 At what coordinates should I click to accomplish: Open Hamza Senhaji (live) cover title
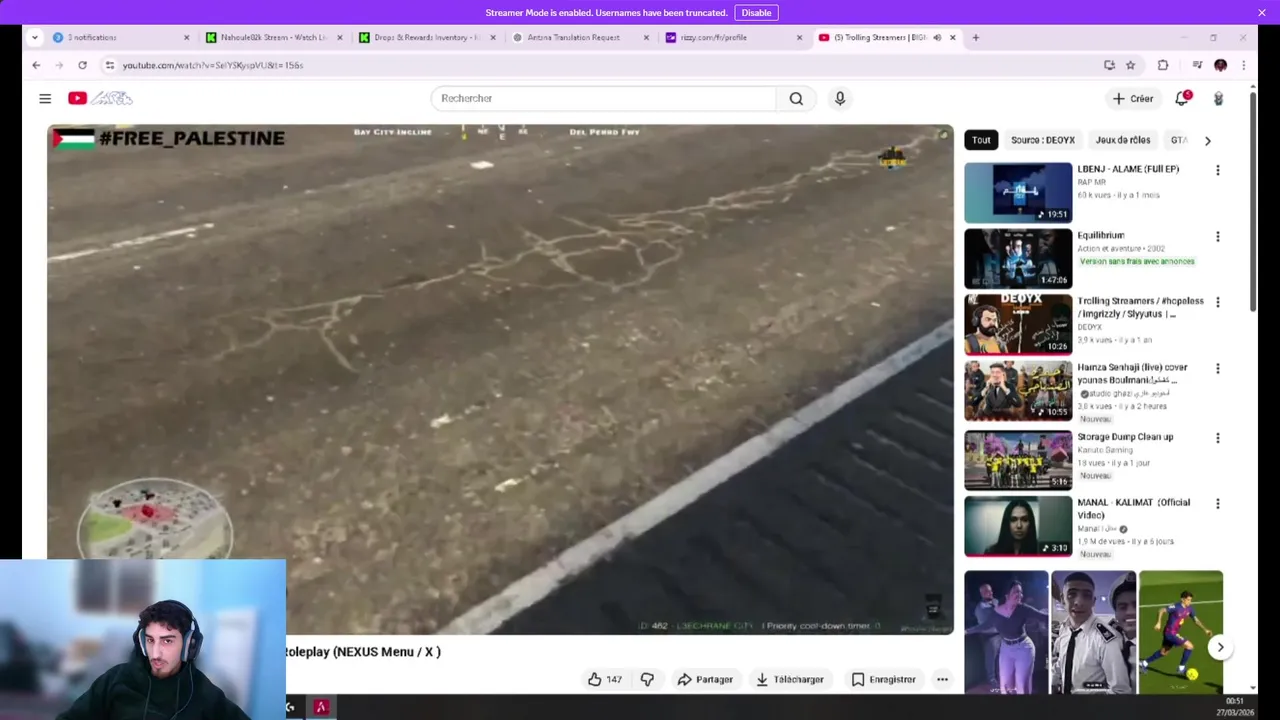pyautogui.click(x=1133, y=373)
